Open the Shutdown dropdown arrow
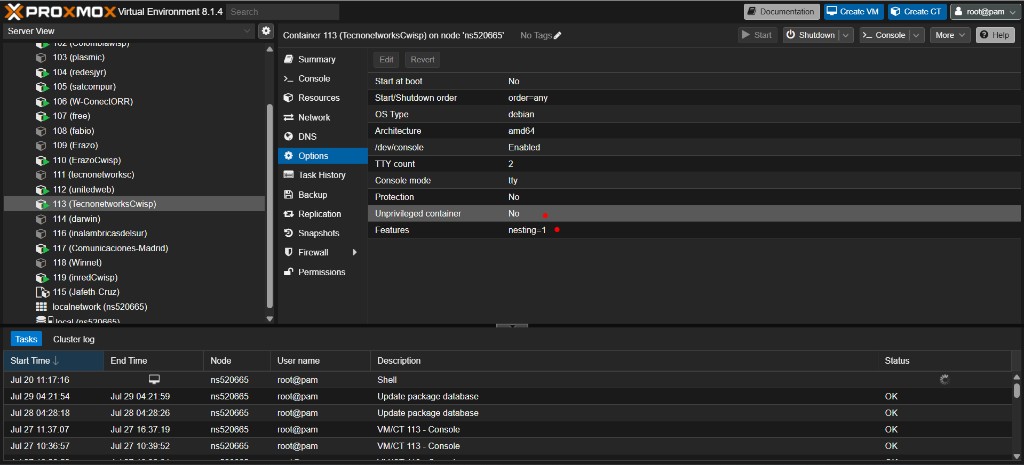This screenshot has height=465, width=1024. (x=846, y=35)
